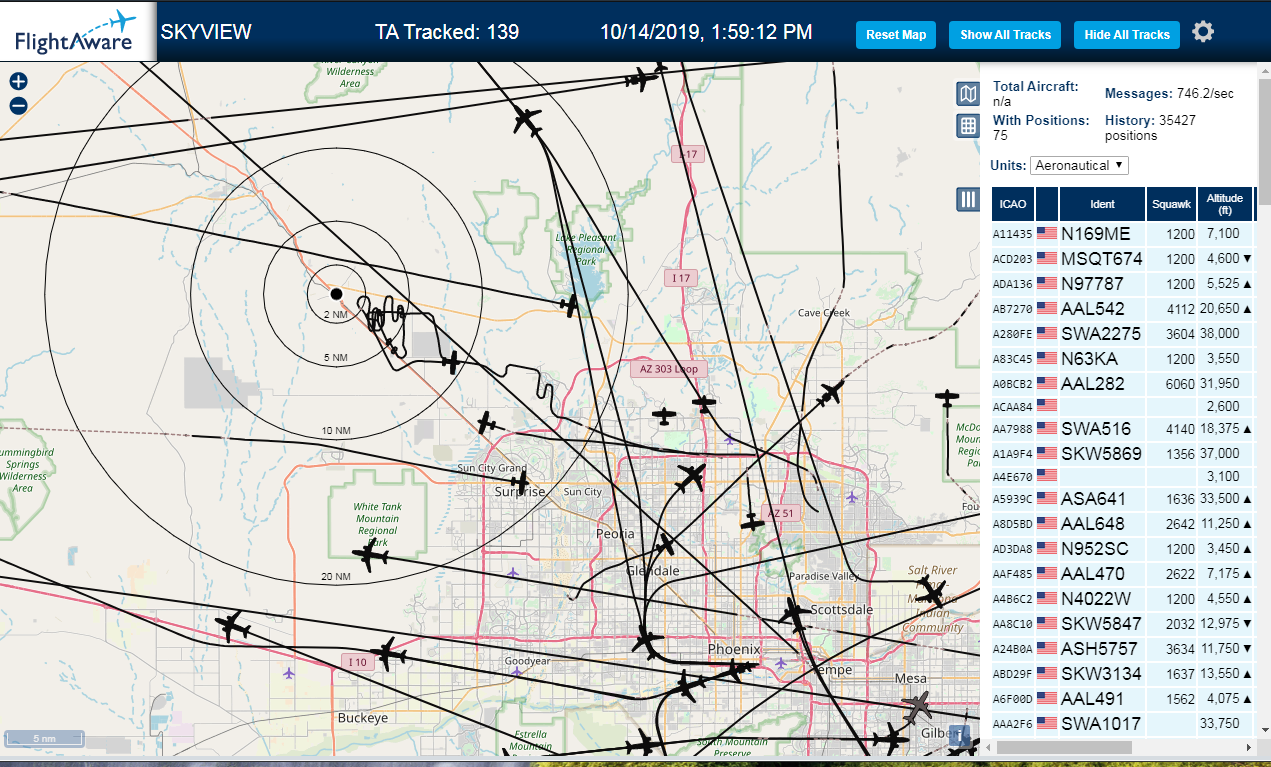Select the SWA2275 ident in the table
The image size is (1271, 767).
pos(1101,334)
